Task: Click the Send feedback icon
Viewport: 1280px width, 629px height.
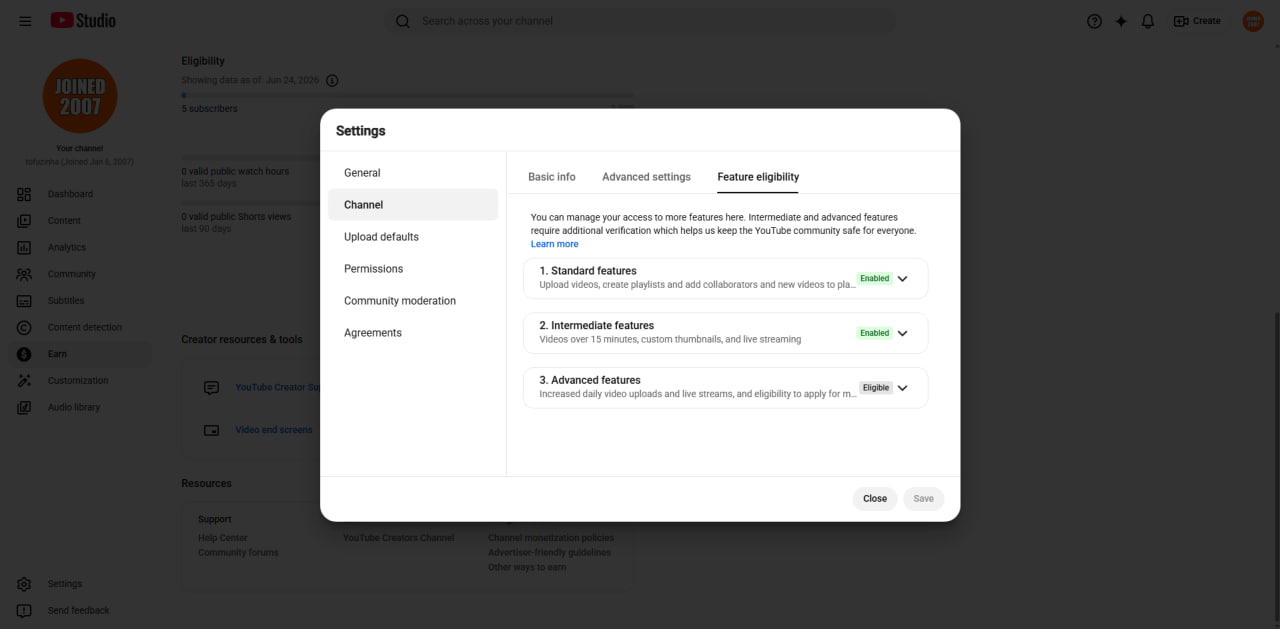Action: 24,611
